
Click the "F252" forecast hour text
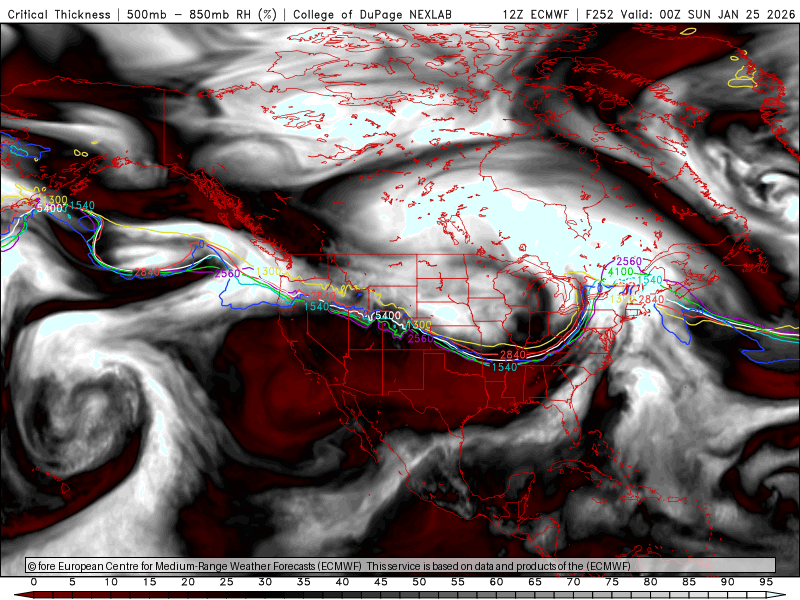599,14
